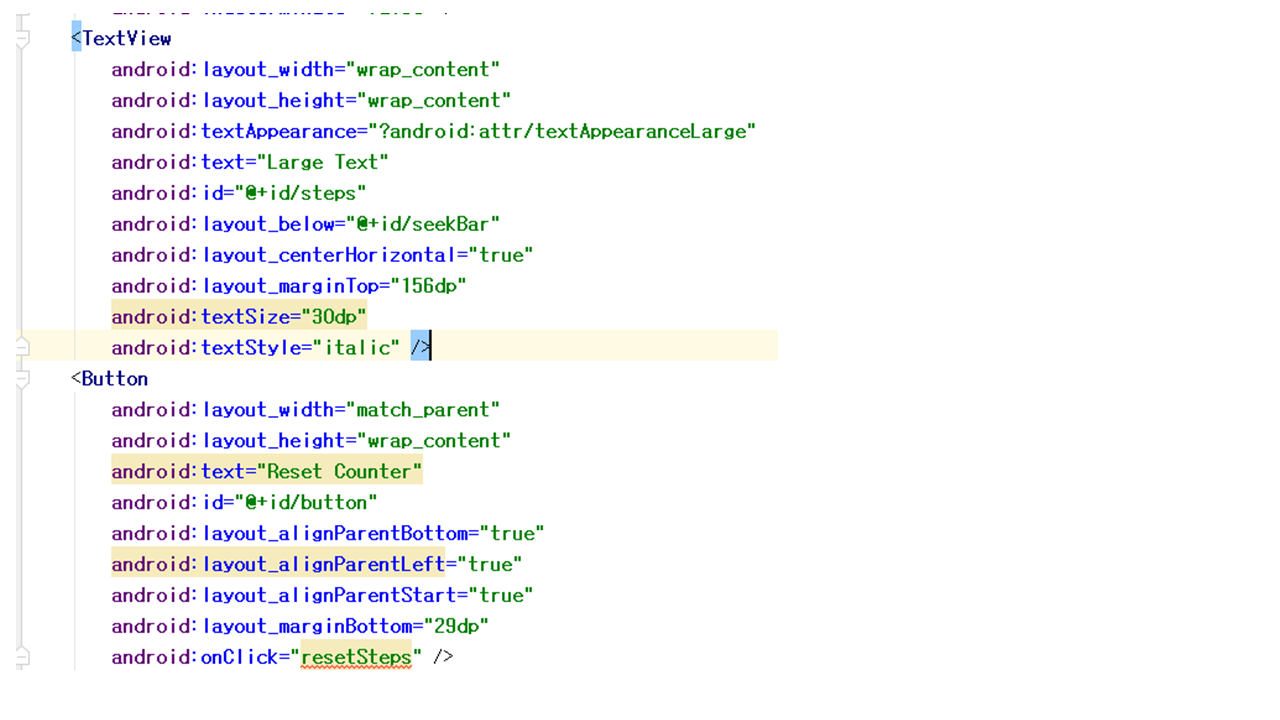Viewport: 1280px width, 720px height.
Task: Click the opening Button tag name
Action: click(x=114, y=378)
